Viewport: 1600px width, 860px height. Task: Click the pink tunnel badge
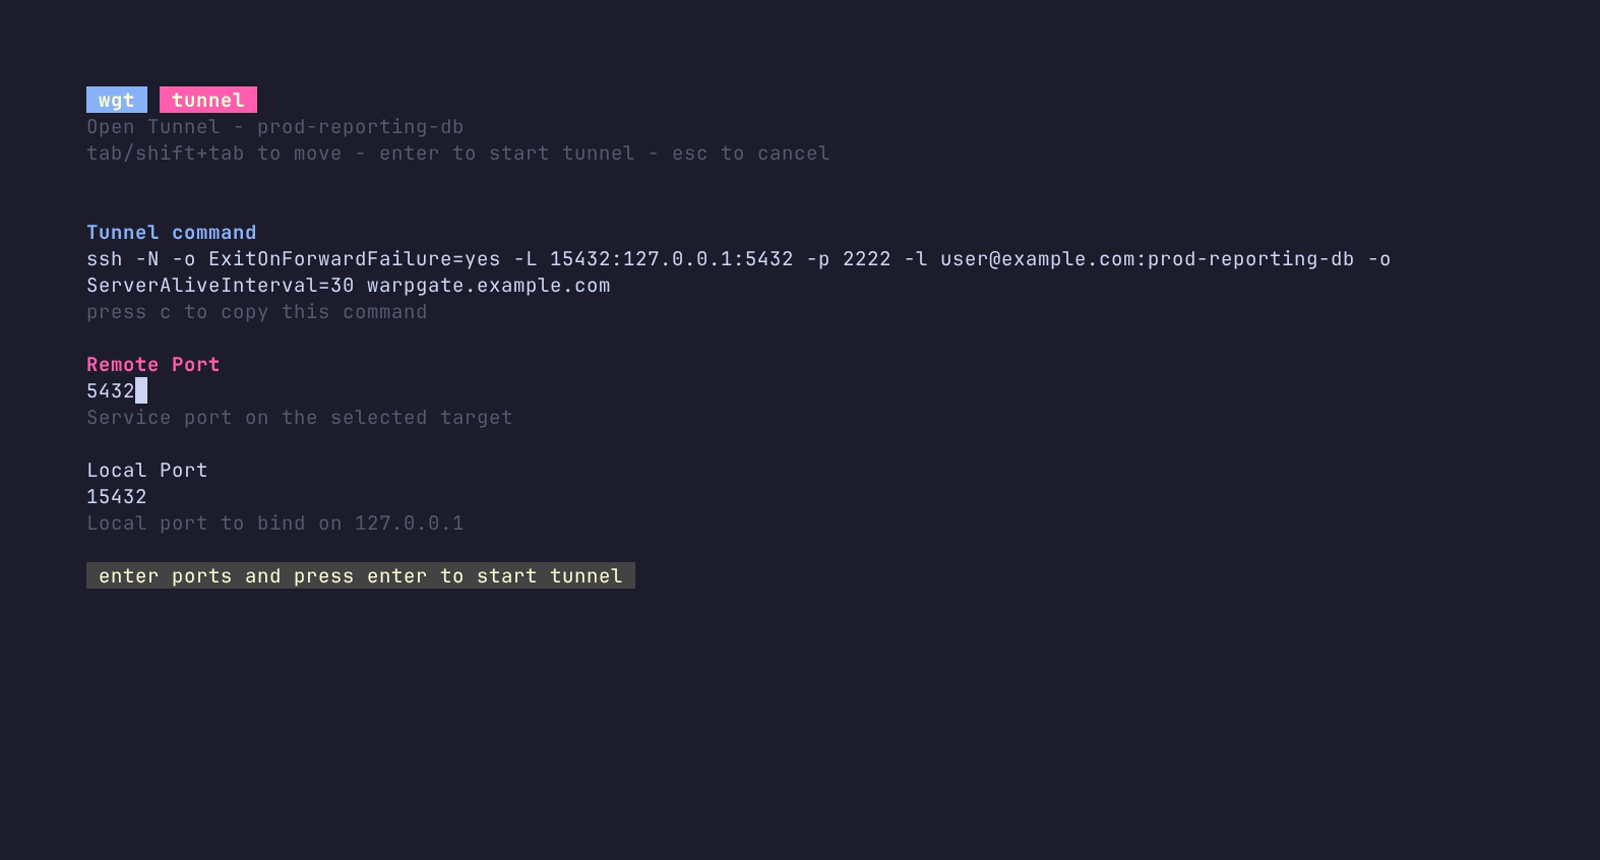coord(208,100)
